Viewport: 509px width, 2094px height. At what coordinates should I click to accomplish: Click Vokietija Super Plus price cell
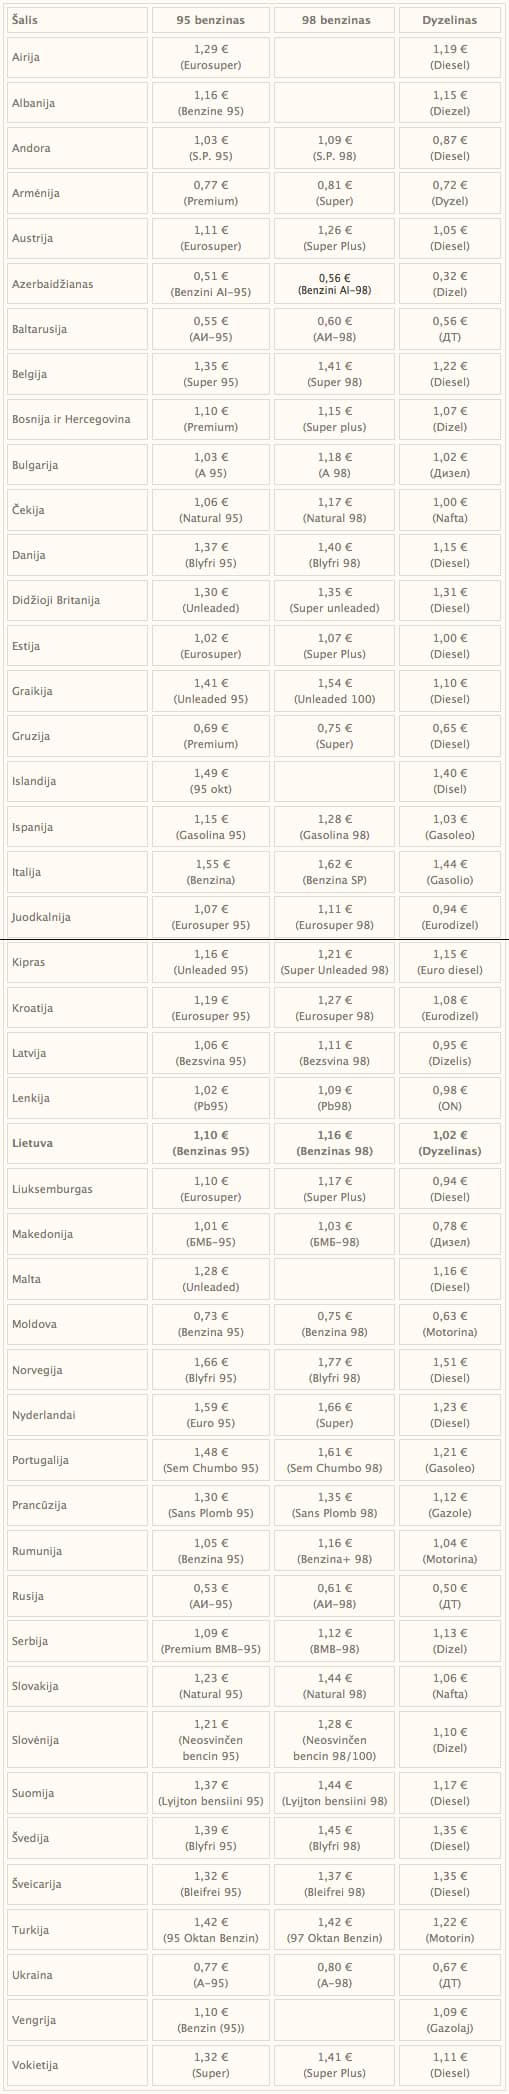tap(335, 2065)
